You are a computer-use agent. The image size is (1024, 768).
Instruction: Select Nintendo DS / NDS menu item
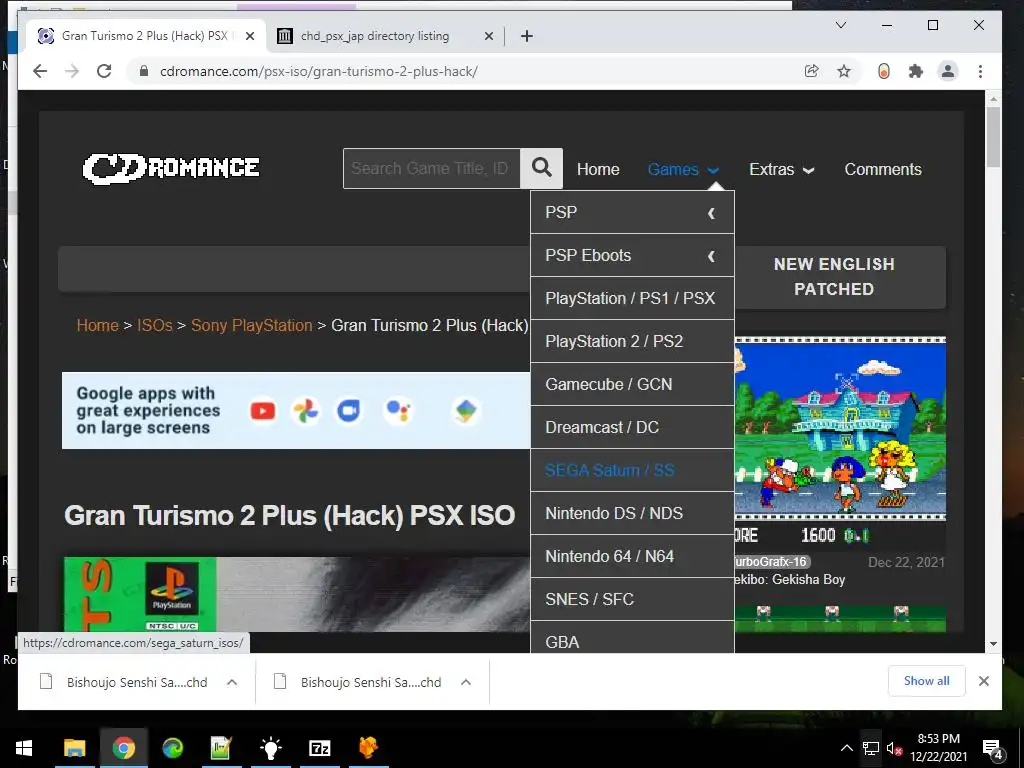coord(632,513)
